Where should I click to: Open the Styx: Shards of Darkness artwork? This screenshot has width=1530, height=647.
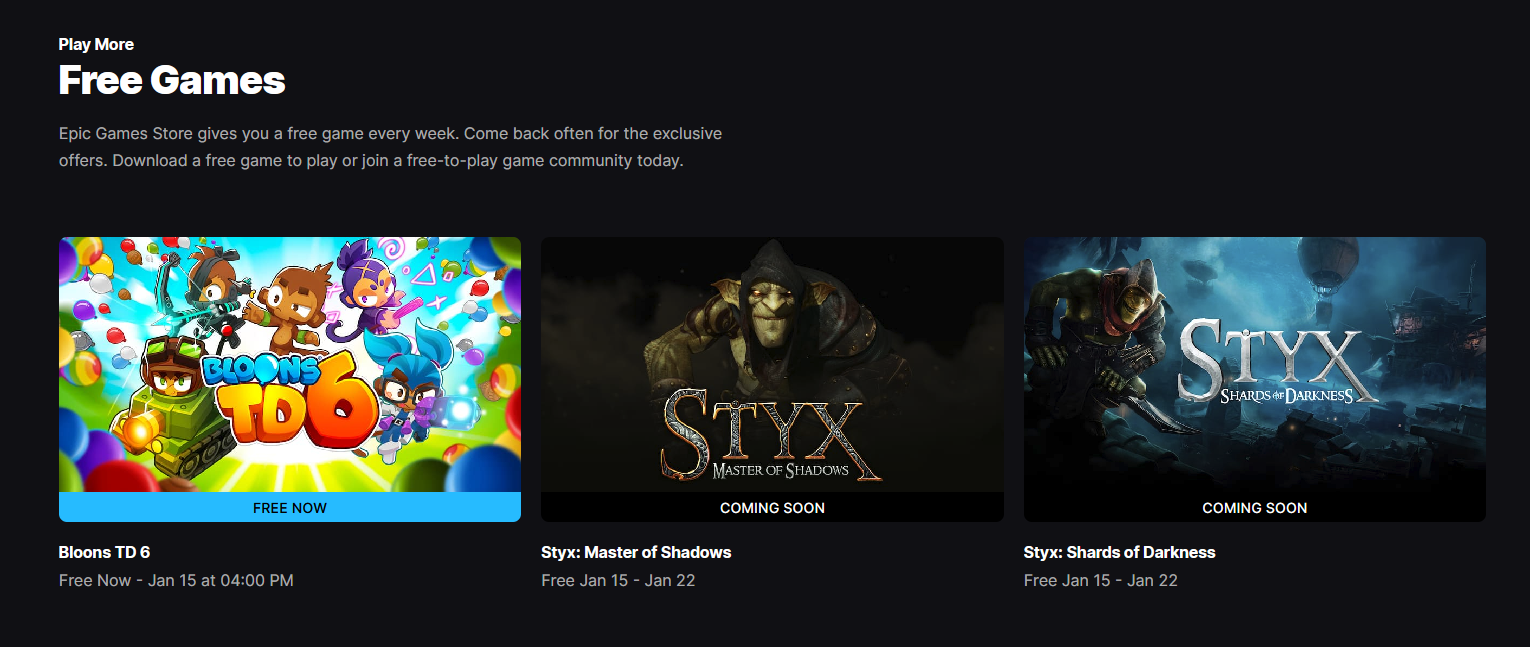(1254, 364)
